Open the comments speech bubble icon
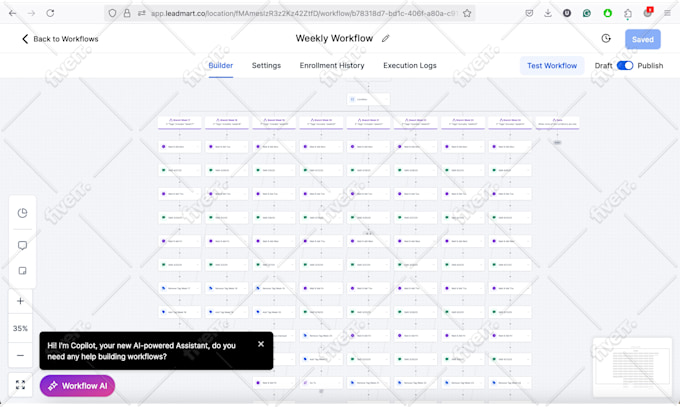680x407 pixels. pyautogui.click(x=22, y=246)
